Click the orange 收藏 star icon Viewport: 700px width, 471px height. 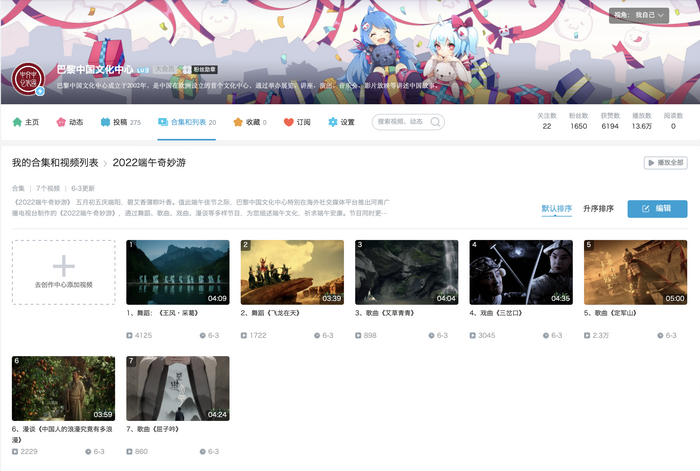tap(238, 122)
